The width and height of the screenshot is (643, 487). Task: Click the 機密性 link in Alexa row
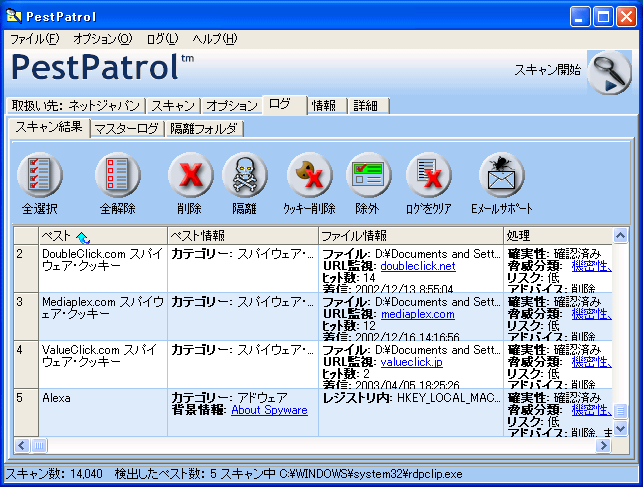(x=591, y=410)
